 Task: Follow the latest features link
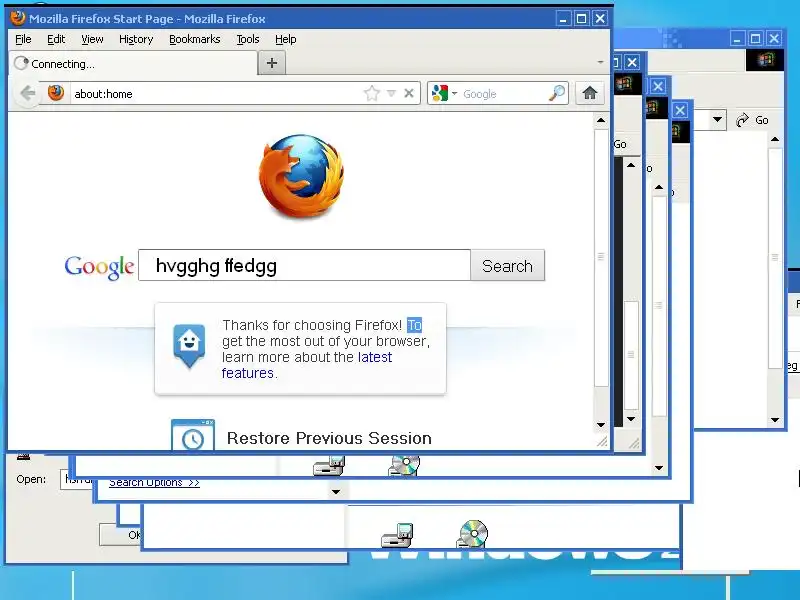coord(307,365)
